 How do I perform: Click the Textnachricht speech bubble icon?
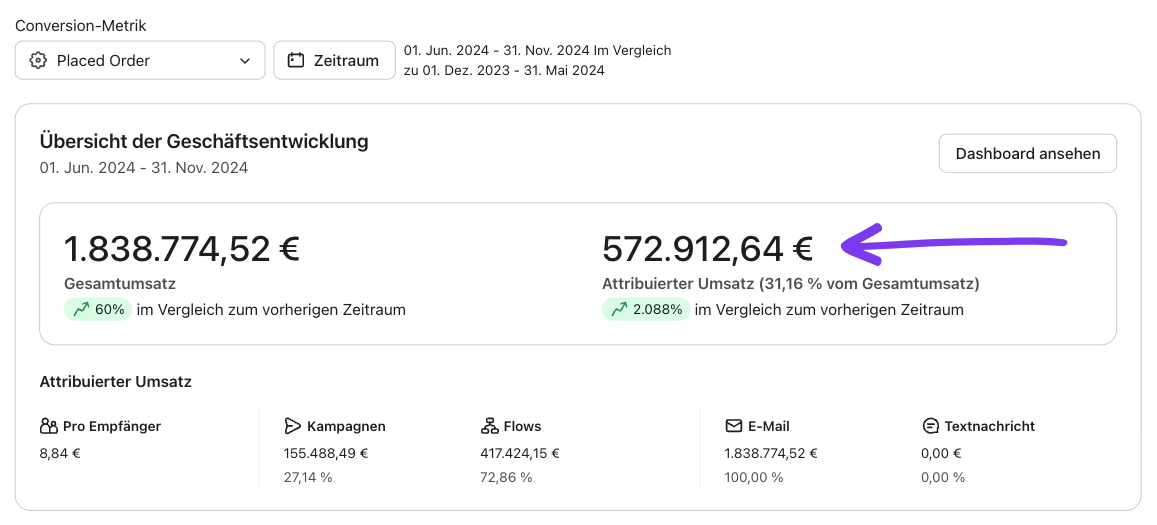coord(930,426)
